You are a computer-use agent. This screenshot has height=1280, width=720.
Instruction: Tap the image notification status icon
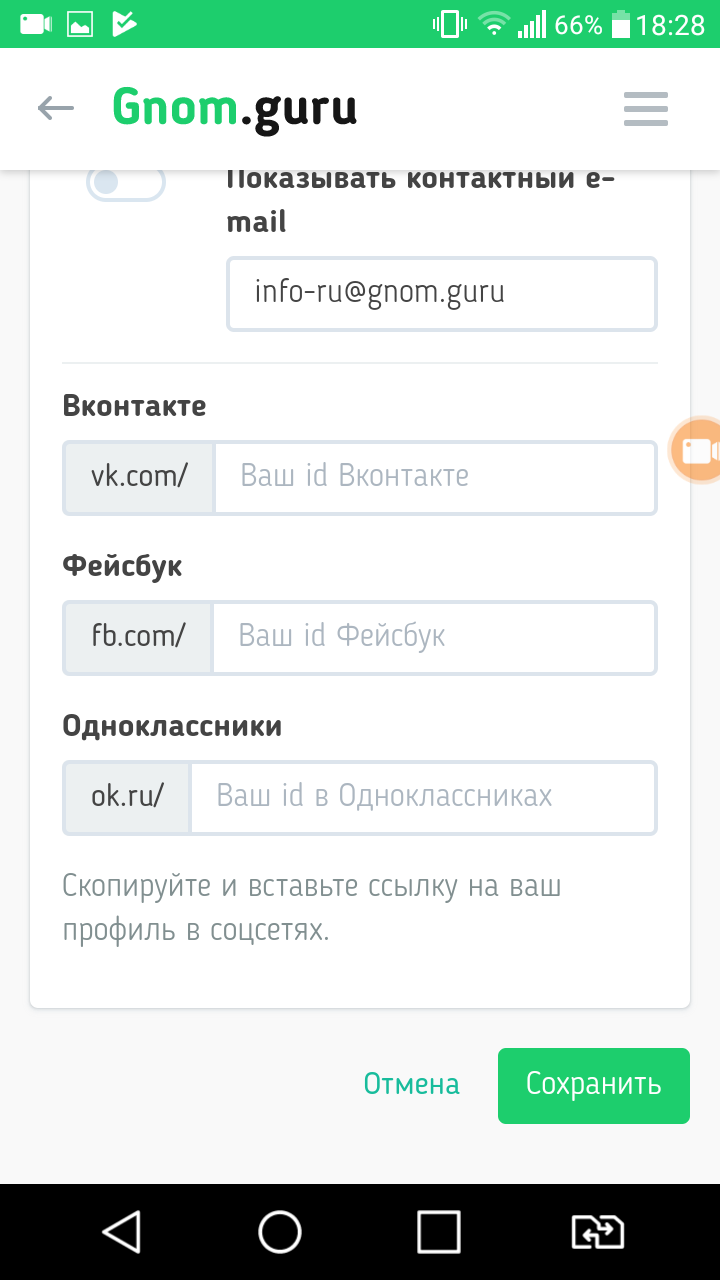point(80,24)
